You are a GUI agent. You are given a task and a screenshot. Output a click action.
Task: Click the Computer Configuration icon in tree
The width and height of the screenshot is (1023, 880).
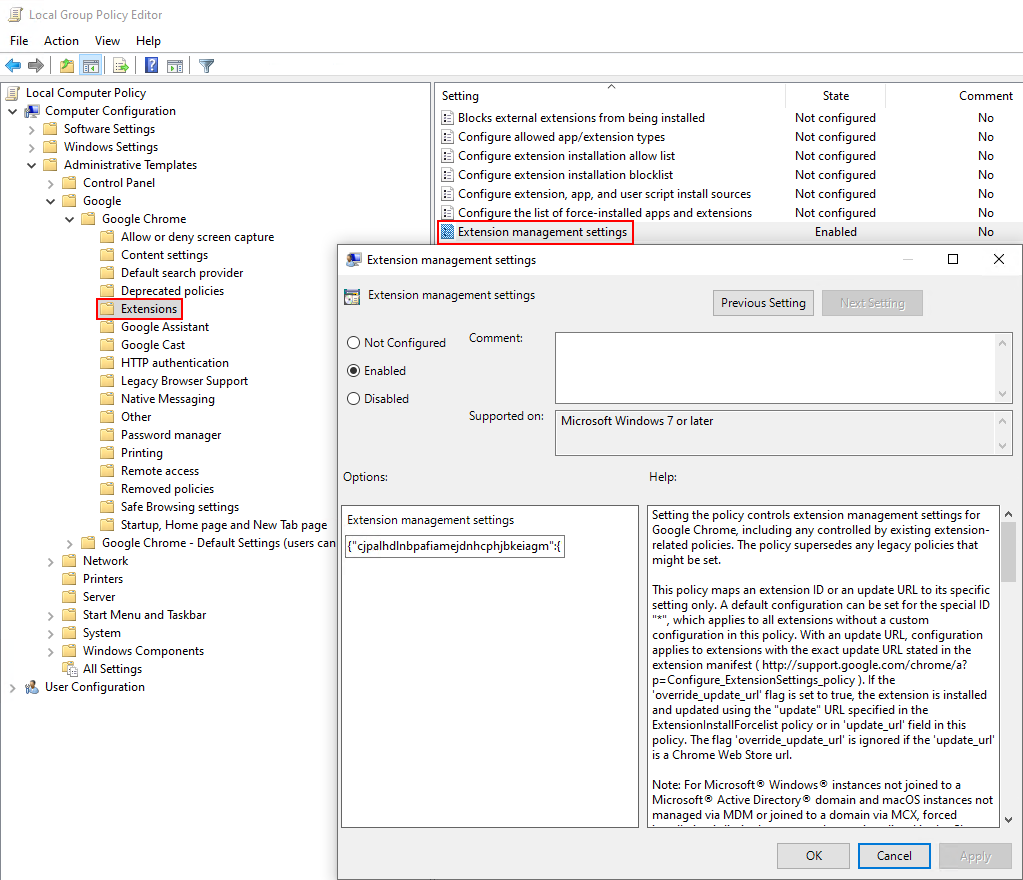click(32, 111)
